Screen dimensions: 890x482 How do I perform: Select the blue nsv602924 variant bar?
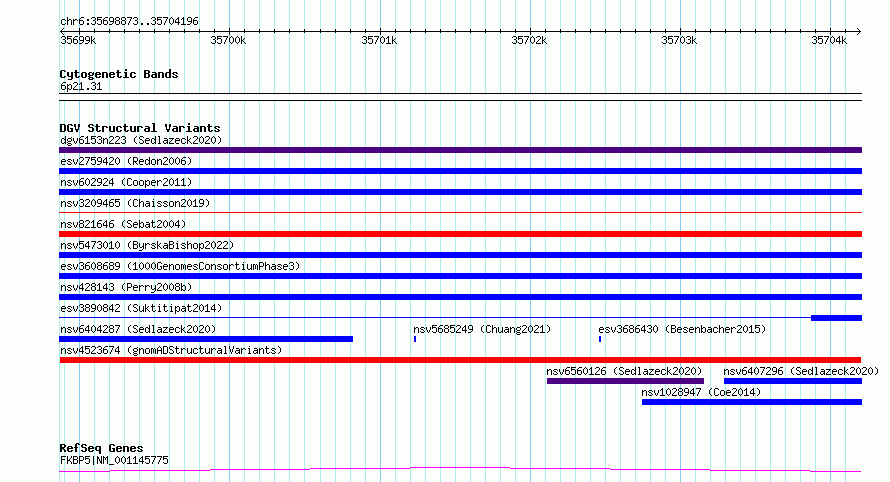tap(460, 192)
